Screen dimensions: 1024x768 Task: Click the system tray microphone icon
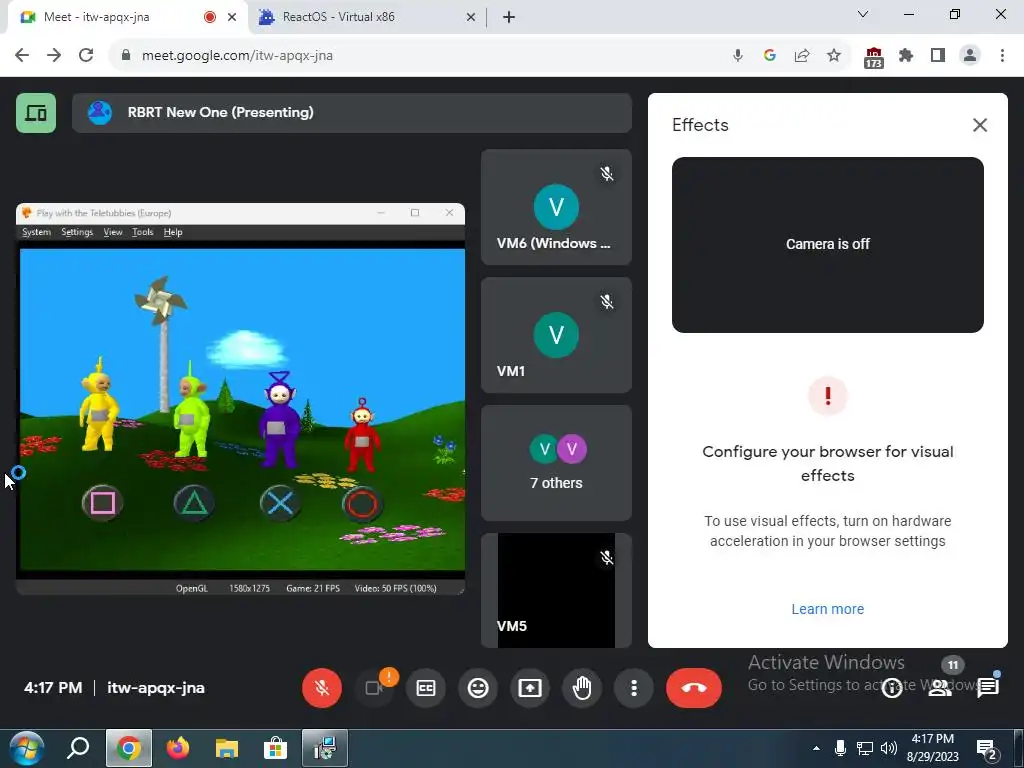[840, 748]
